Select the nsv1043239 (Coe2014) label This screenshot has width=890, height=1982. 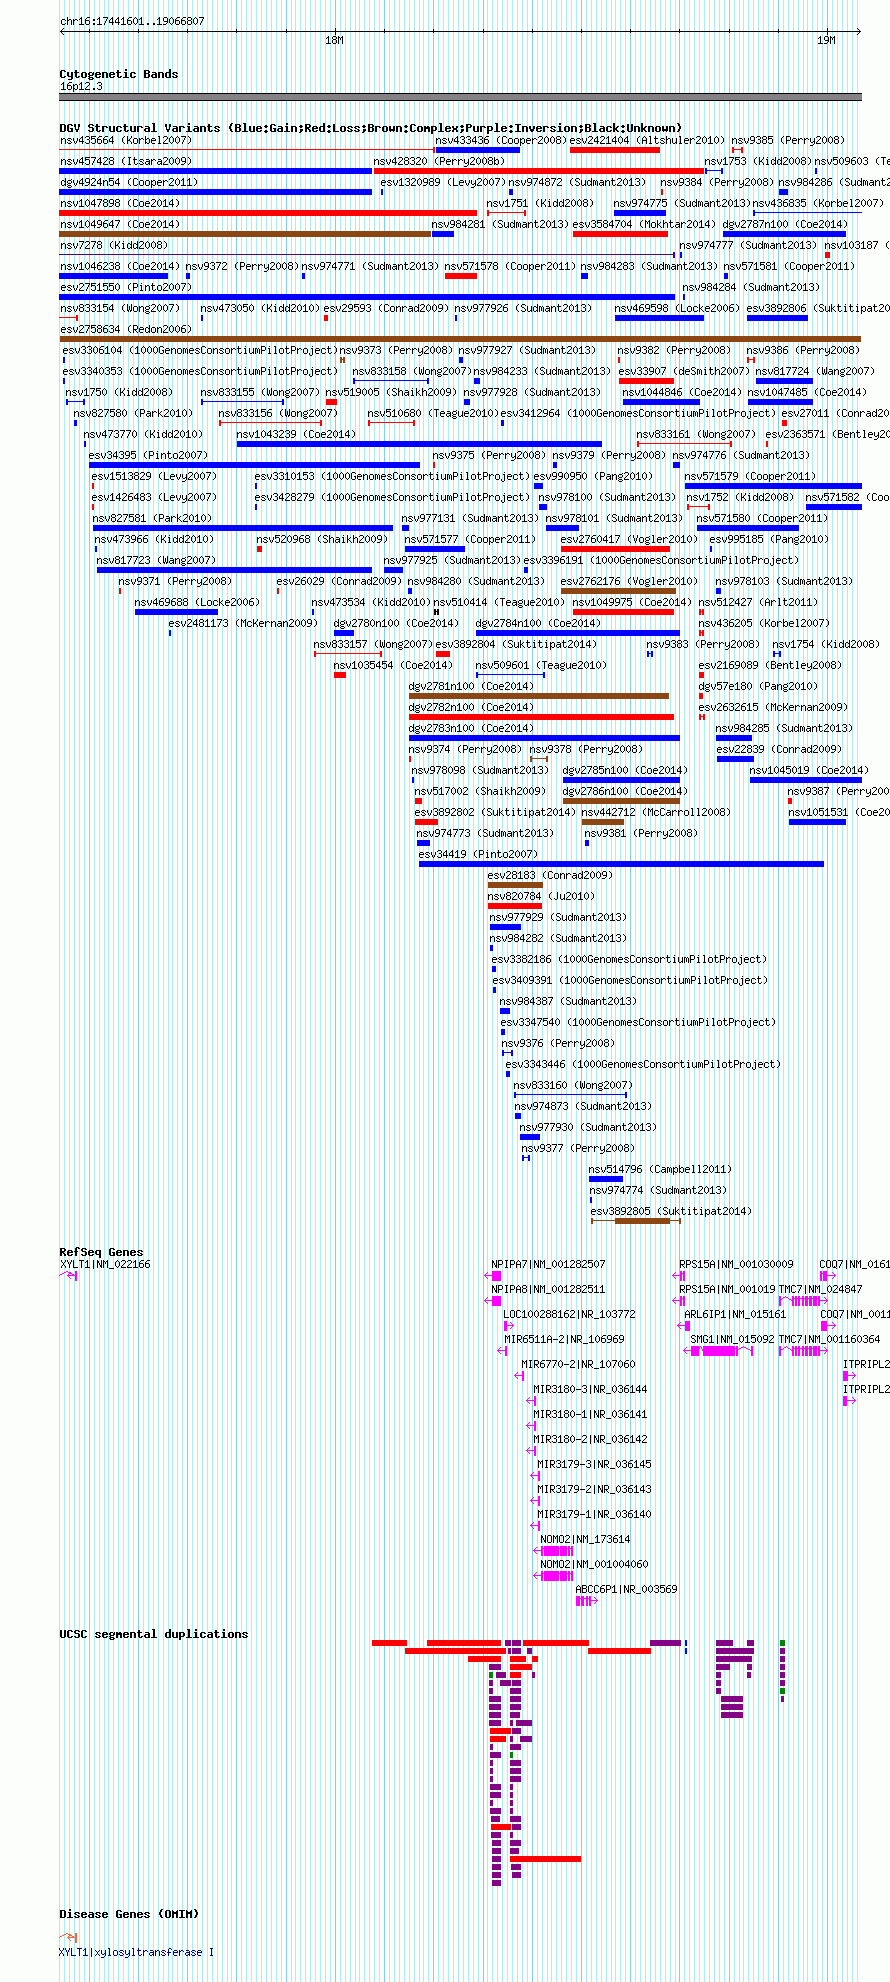(296, 434)
